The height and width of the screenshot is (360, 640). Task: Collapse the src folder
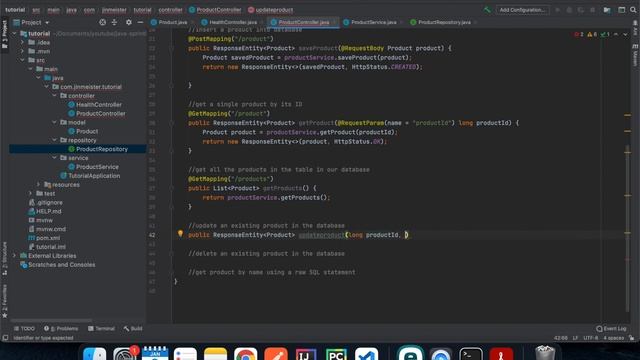point(22,60)
